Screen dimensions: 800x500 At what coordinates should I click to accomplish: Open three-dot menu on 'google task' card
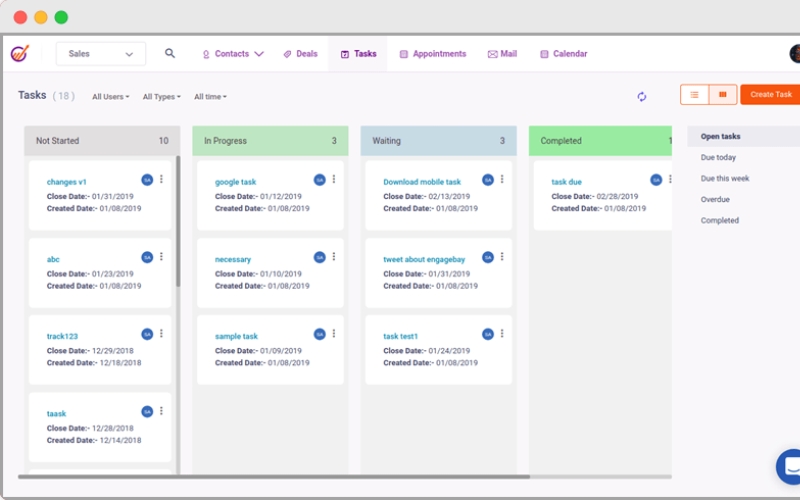click(334, 180)
